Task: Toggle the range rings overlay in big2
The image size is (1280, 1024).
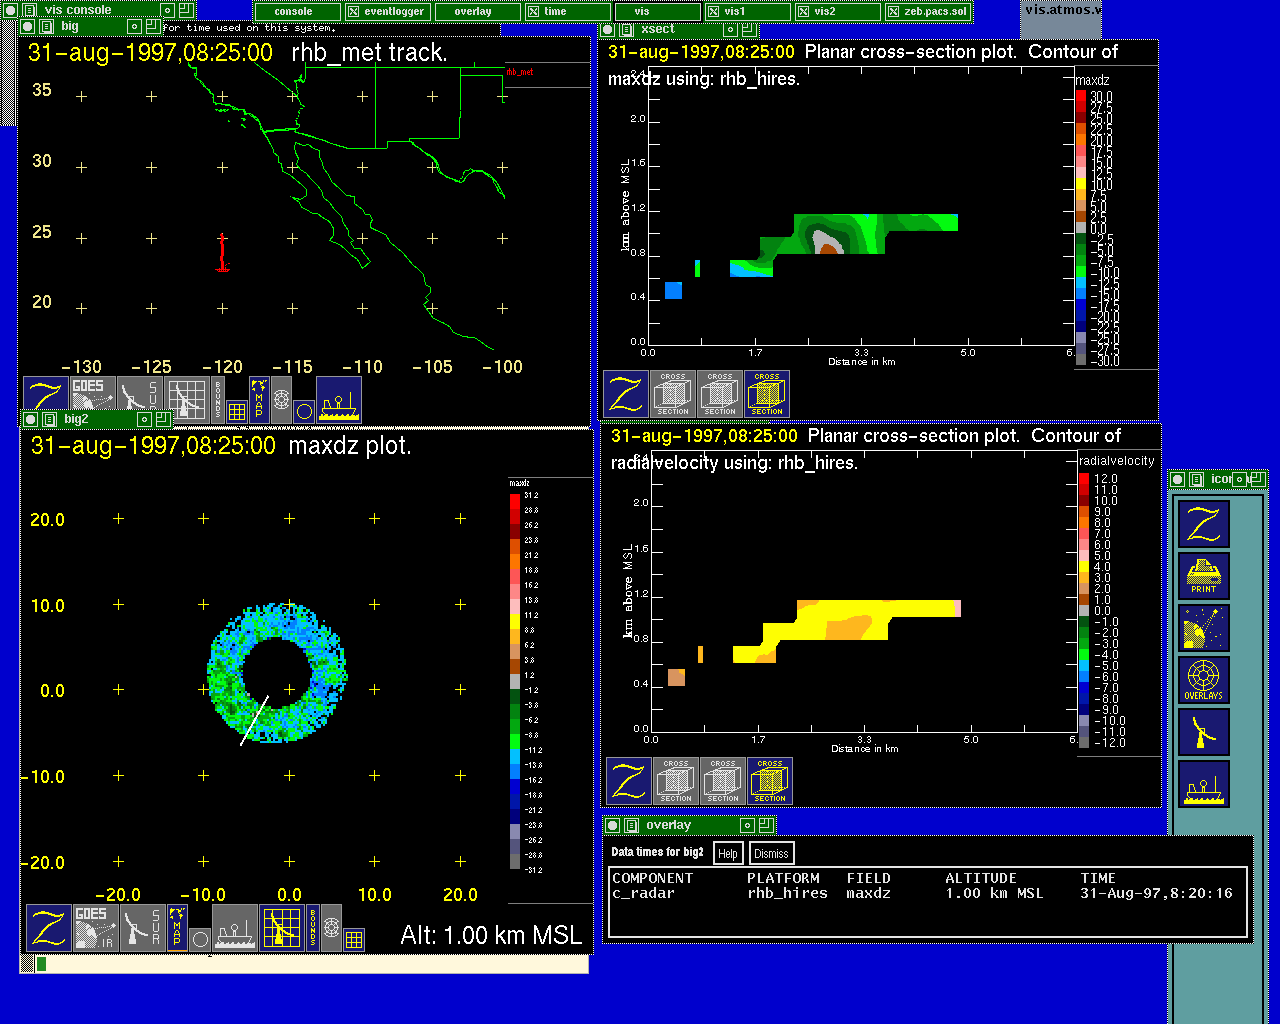Action: pyautogui.click(x=331, y=928)
